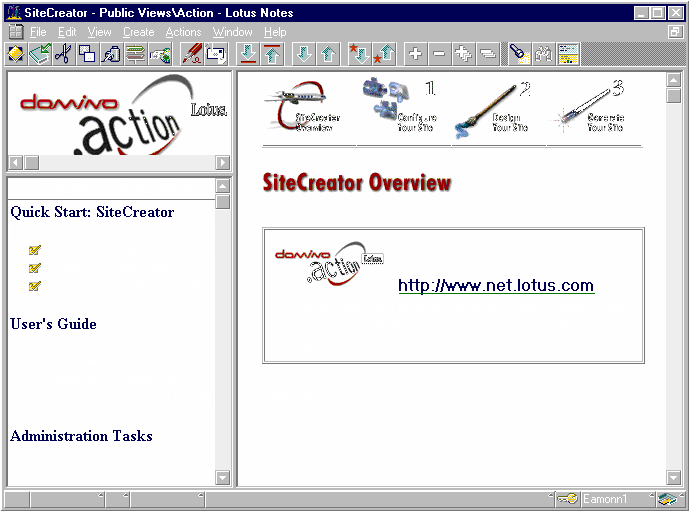Image resolution: width=690 pixels, height=512 pixels.
Task: Click the mail tray icon in the status bar
Action: [668, 499]
